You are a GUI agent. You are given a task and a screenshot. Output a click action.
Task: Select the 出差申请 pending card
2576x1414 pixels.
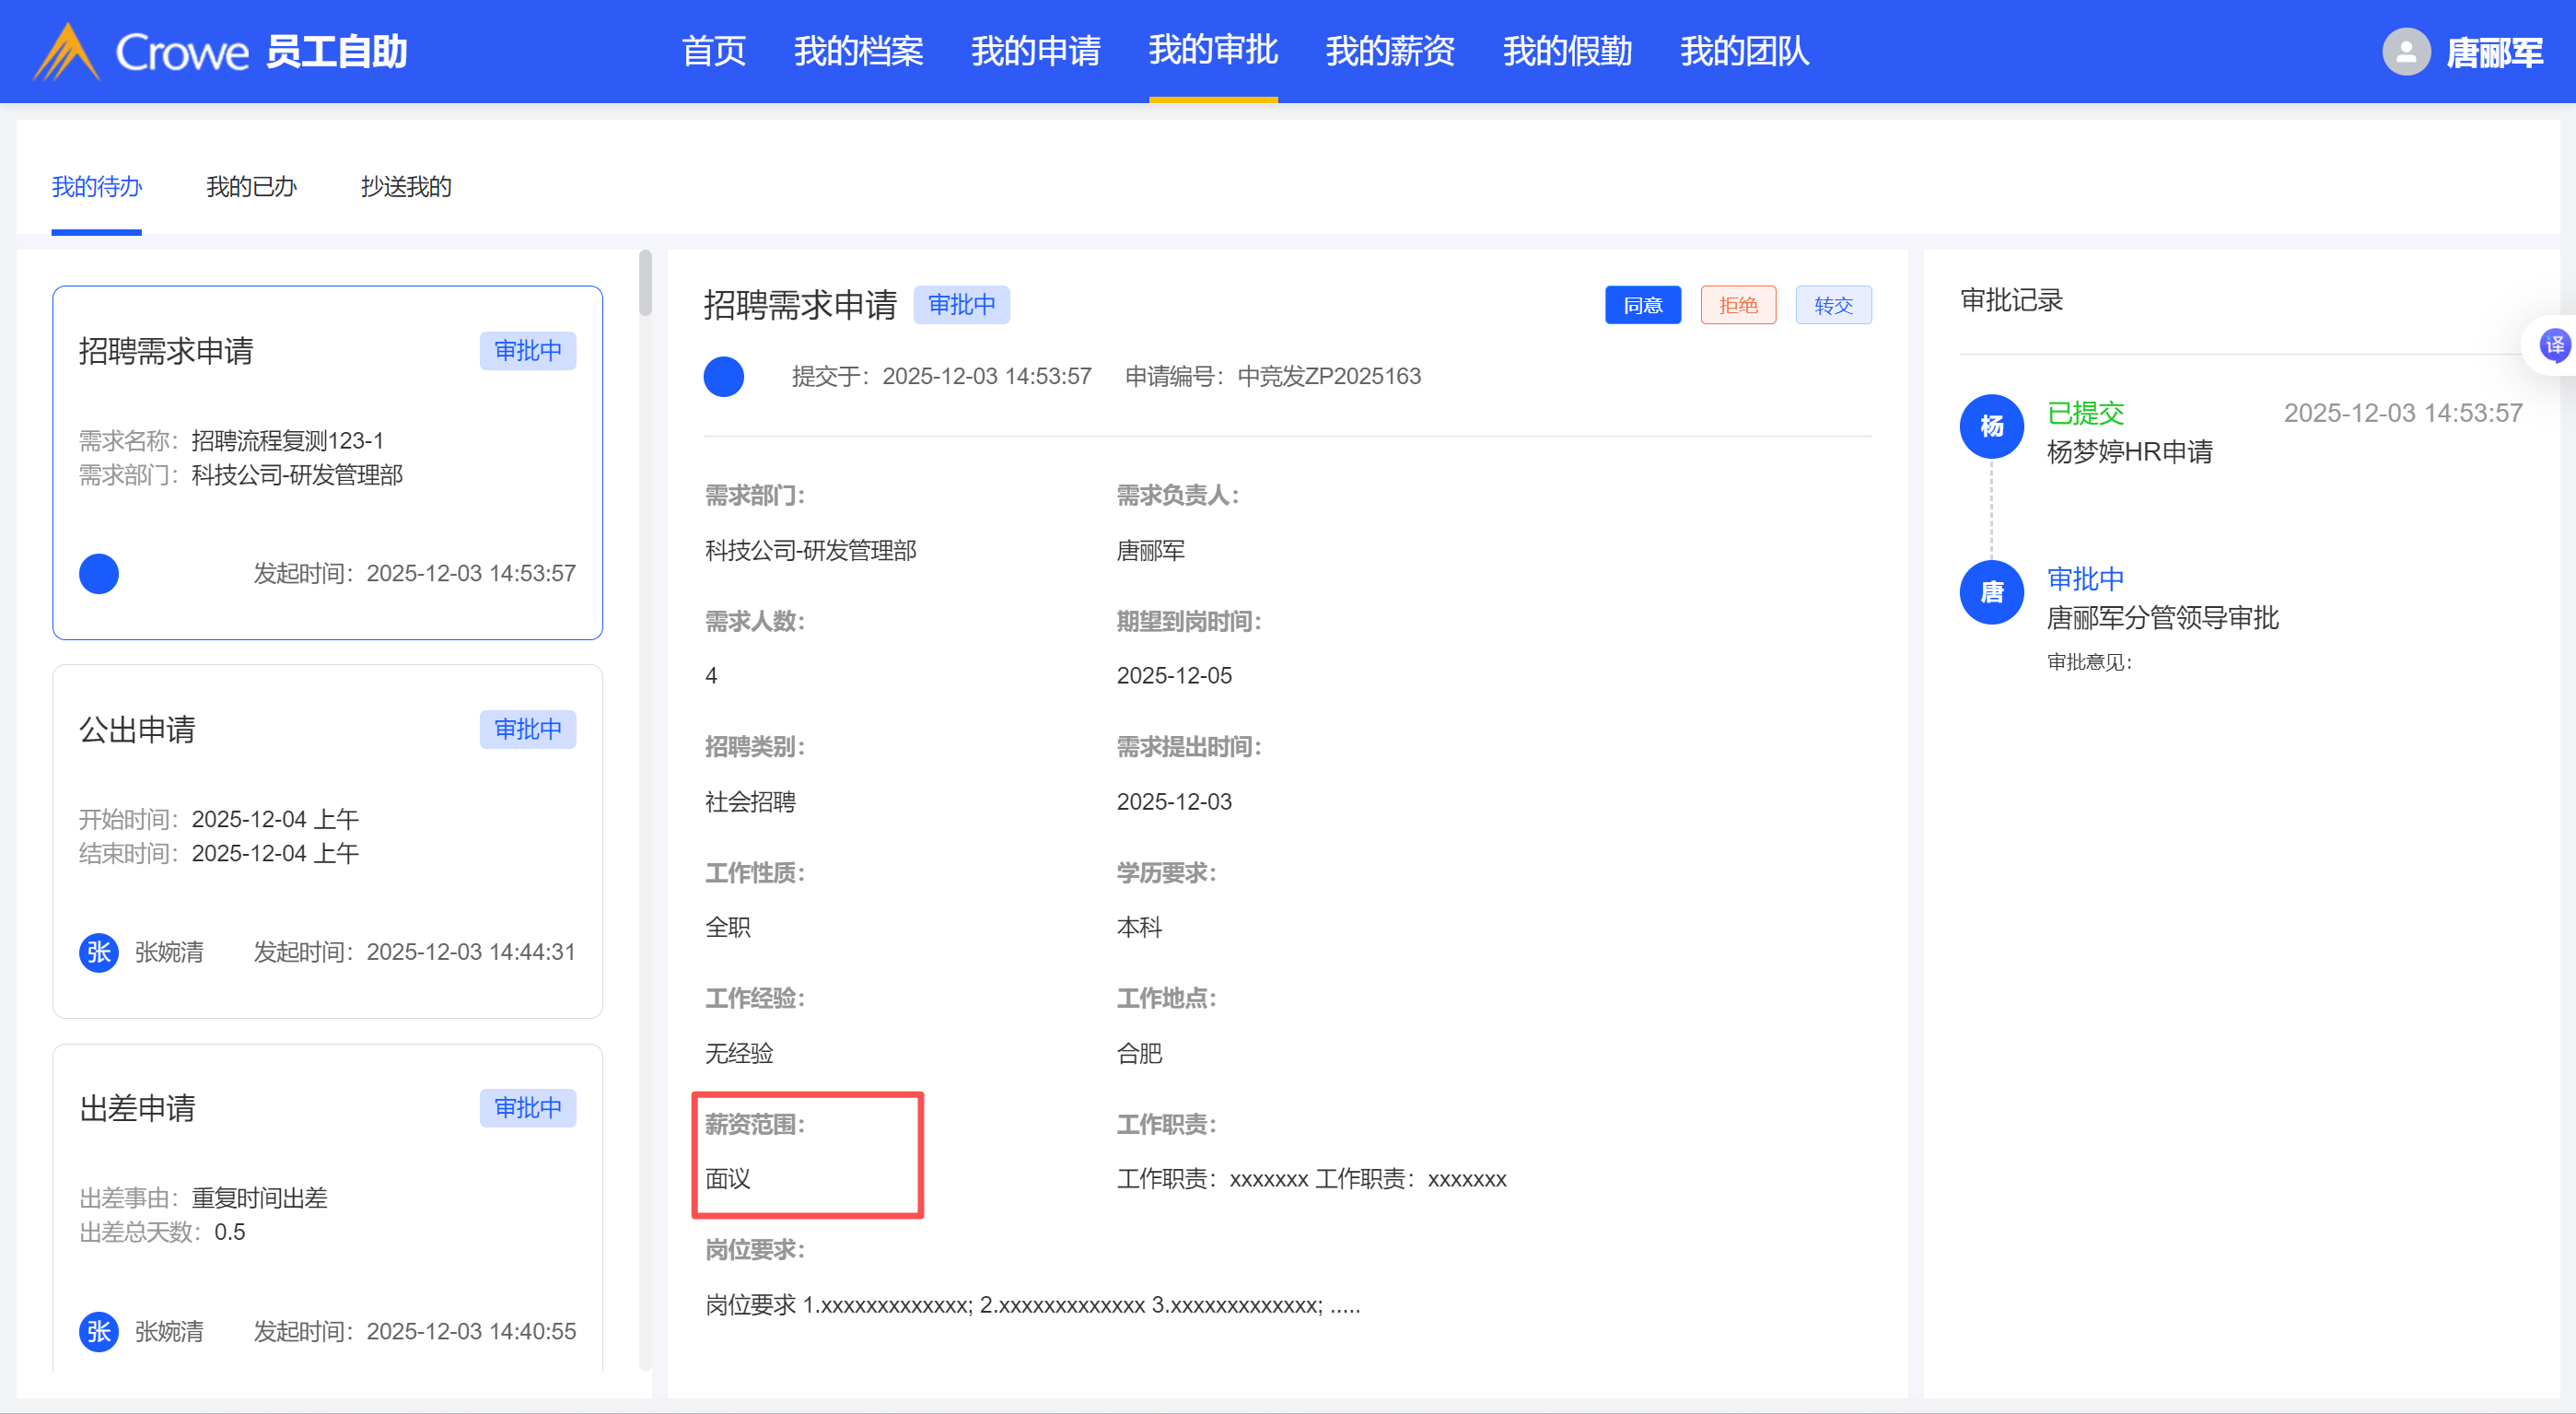point(327,1200)
